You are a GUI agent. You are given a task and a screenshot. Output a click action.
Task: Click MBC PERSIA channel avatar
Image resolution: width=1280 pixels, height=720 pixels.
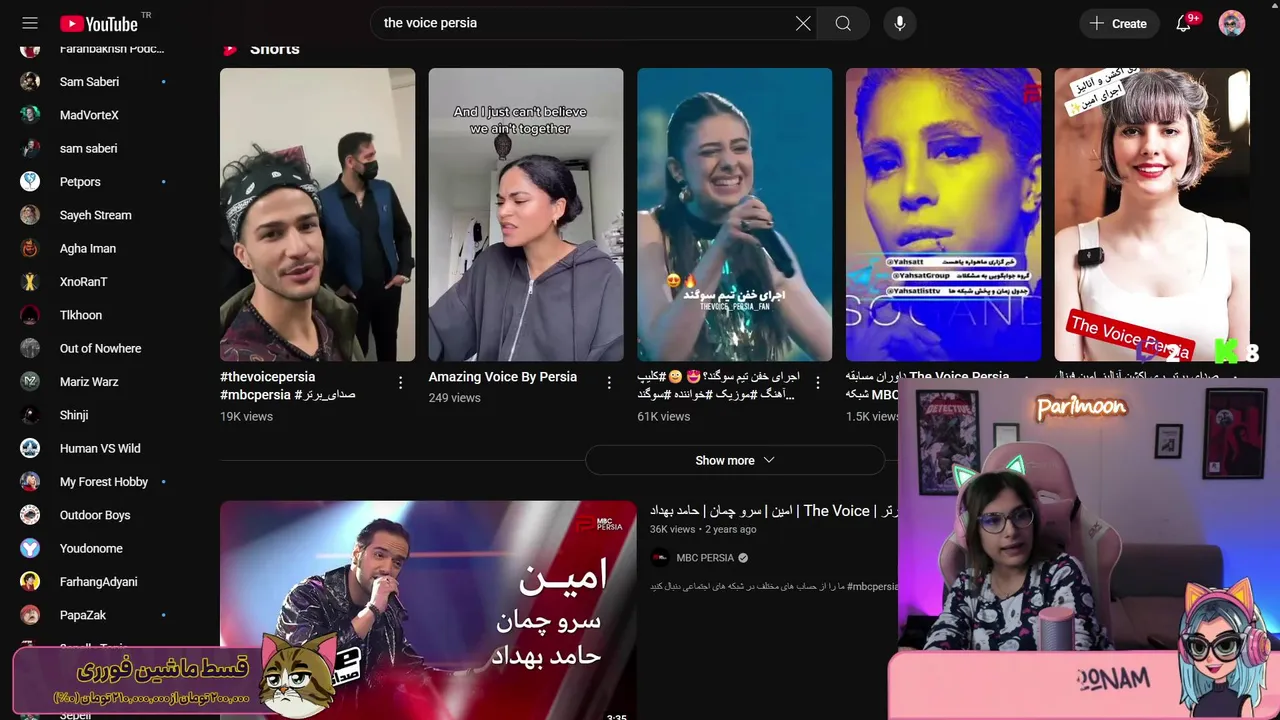point(660,558)
